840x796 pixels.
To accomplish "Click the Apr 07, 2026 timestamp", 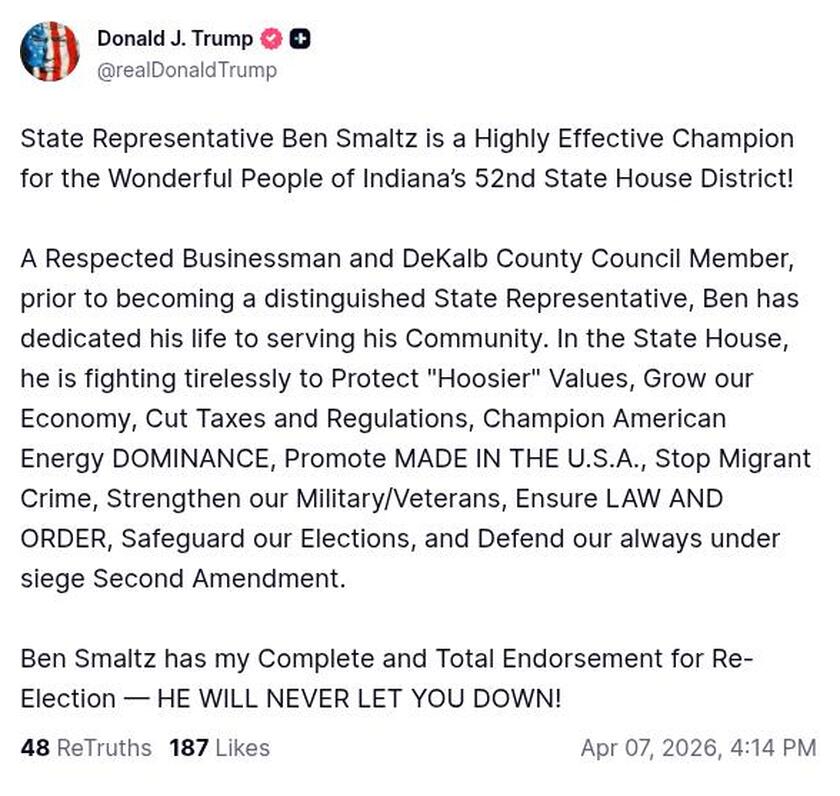I will click(x=700, y=748).
